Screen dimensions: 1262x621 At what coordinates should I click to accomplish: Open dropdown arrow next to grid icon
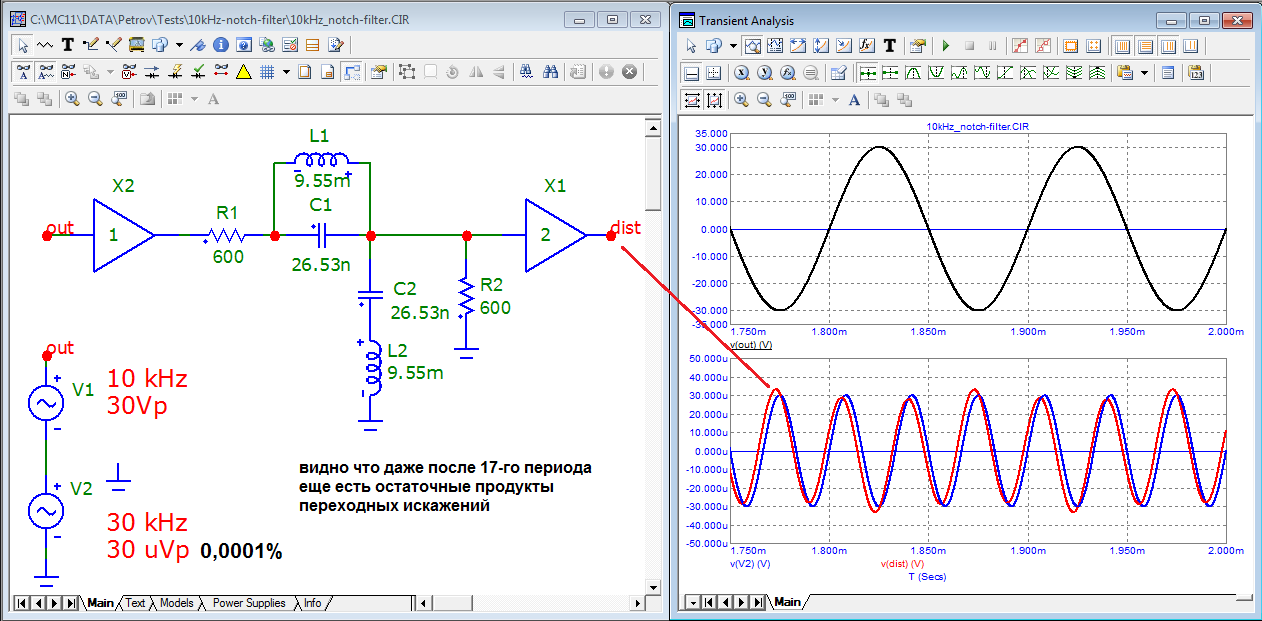tap(286, 72)
